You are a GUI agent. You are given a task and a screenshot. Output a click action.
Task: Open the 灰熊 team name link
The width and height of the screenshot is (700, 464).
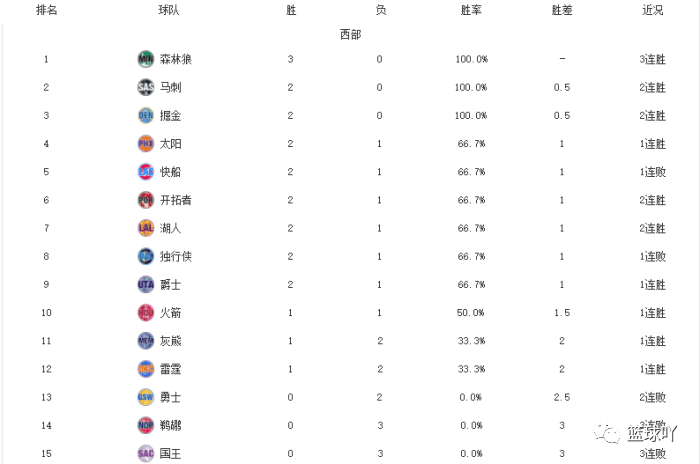[x=171, y=341]
